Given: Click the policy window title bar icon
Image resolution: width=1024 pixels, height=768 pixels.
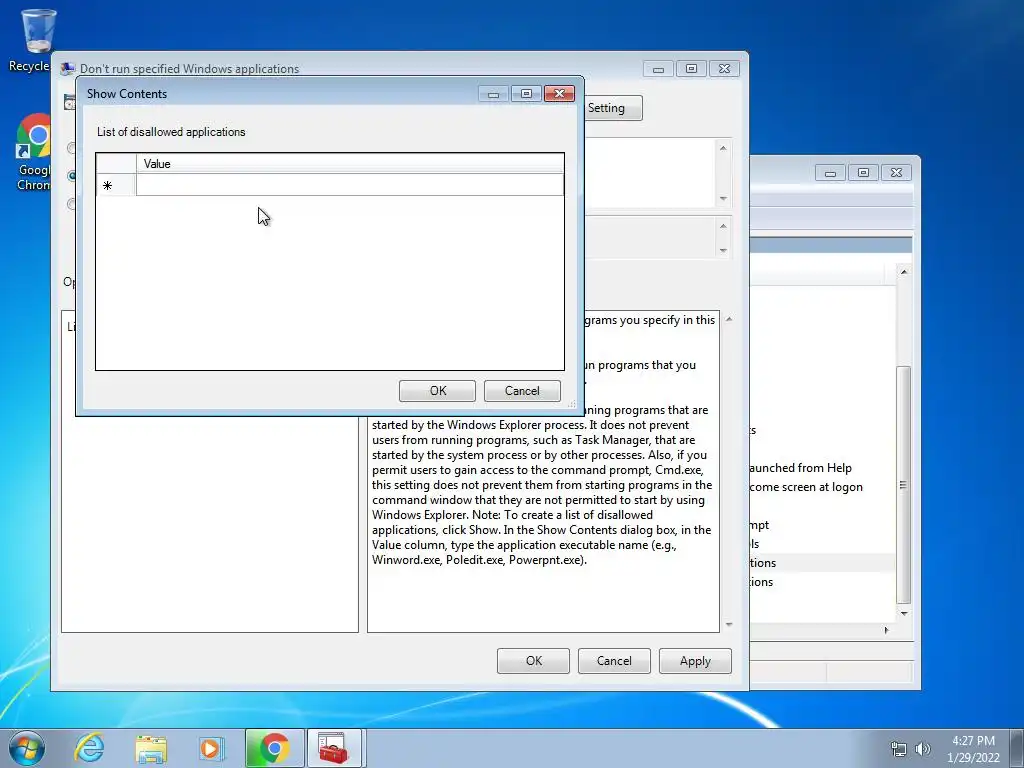Looking at the screenshot, I should (67, 69).
